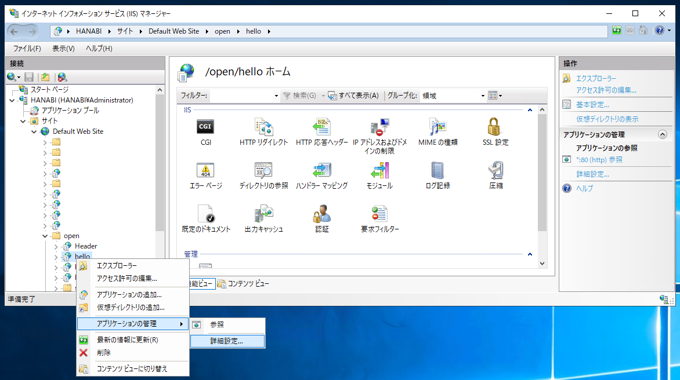The width and height of the screenshot is (680, 380).
Task: Click the refresh icon in address bar
Action: pos(617,30)
